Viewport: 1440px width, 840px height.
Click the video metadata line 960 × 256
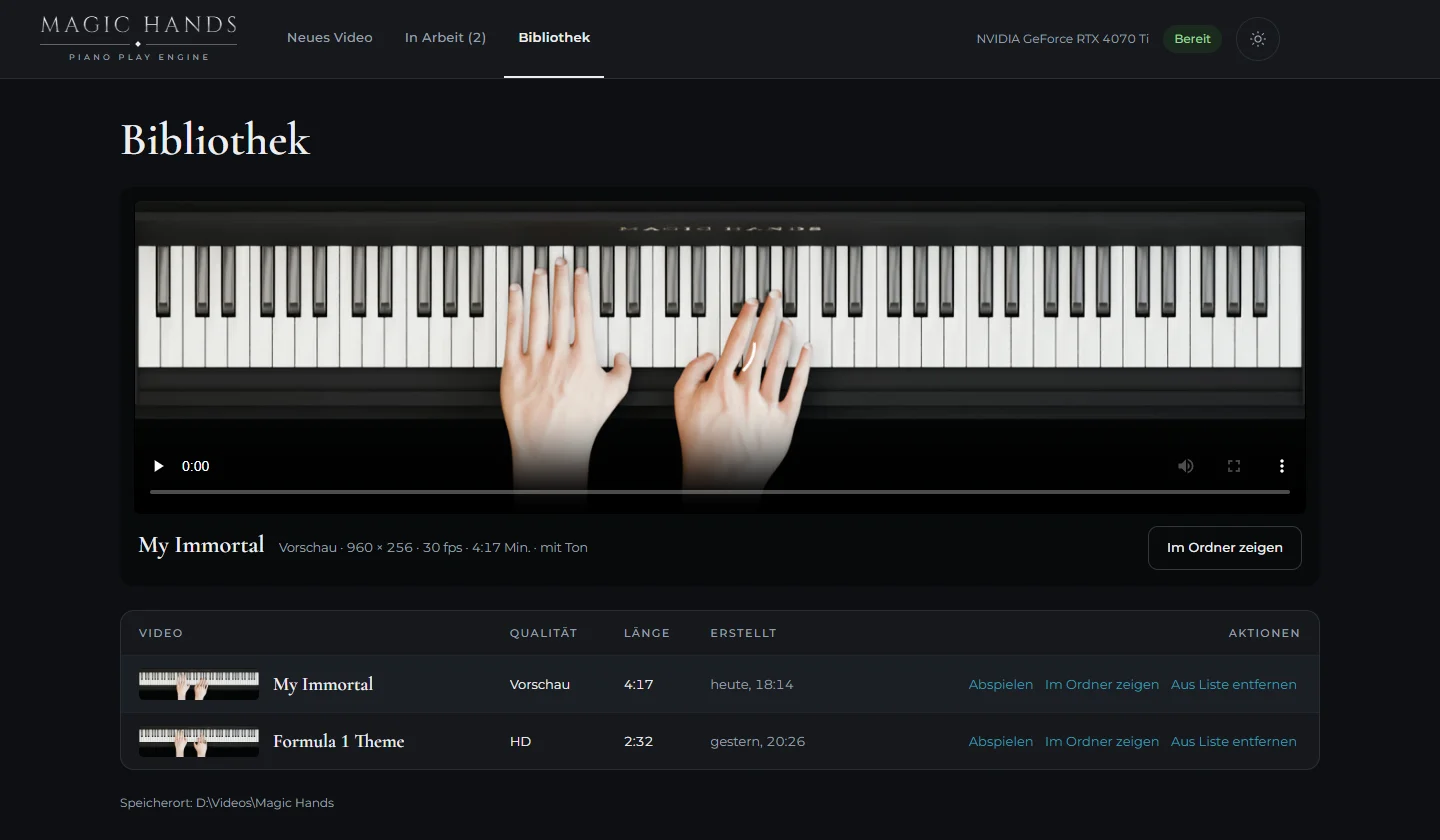click(x=433, y=548)
